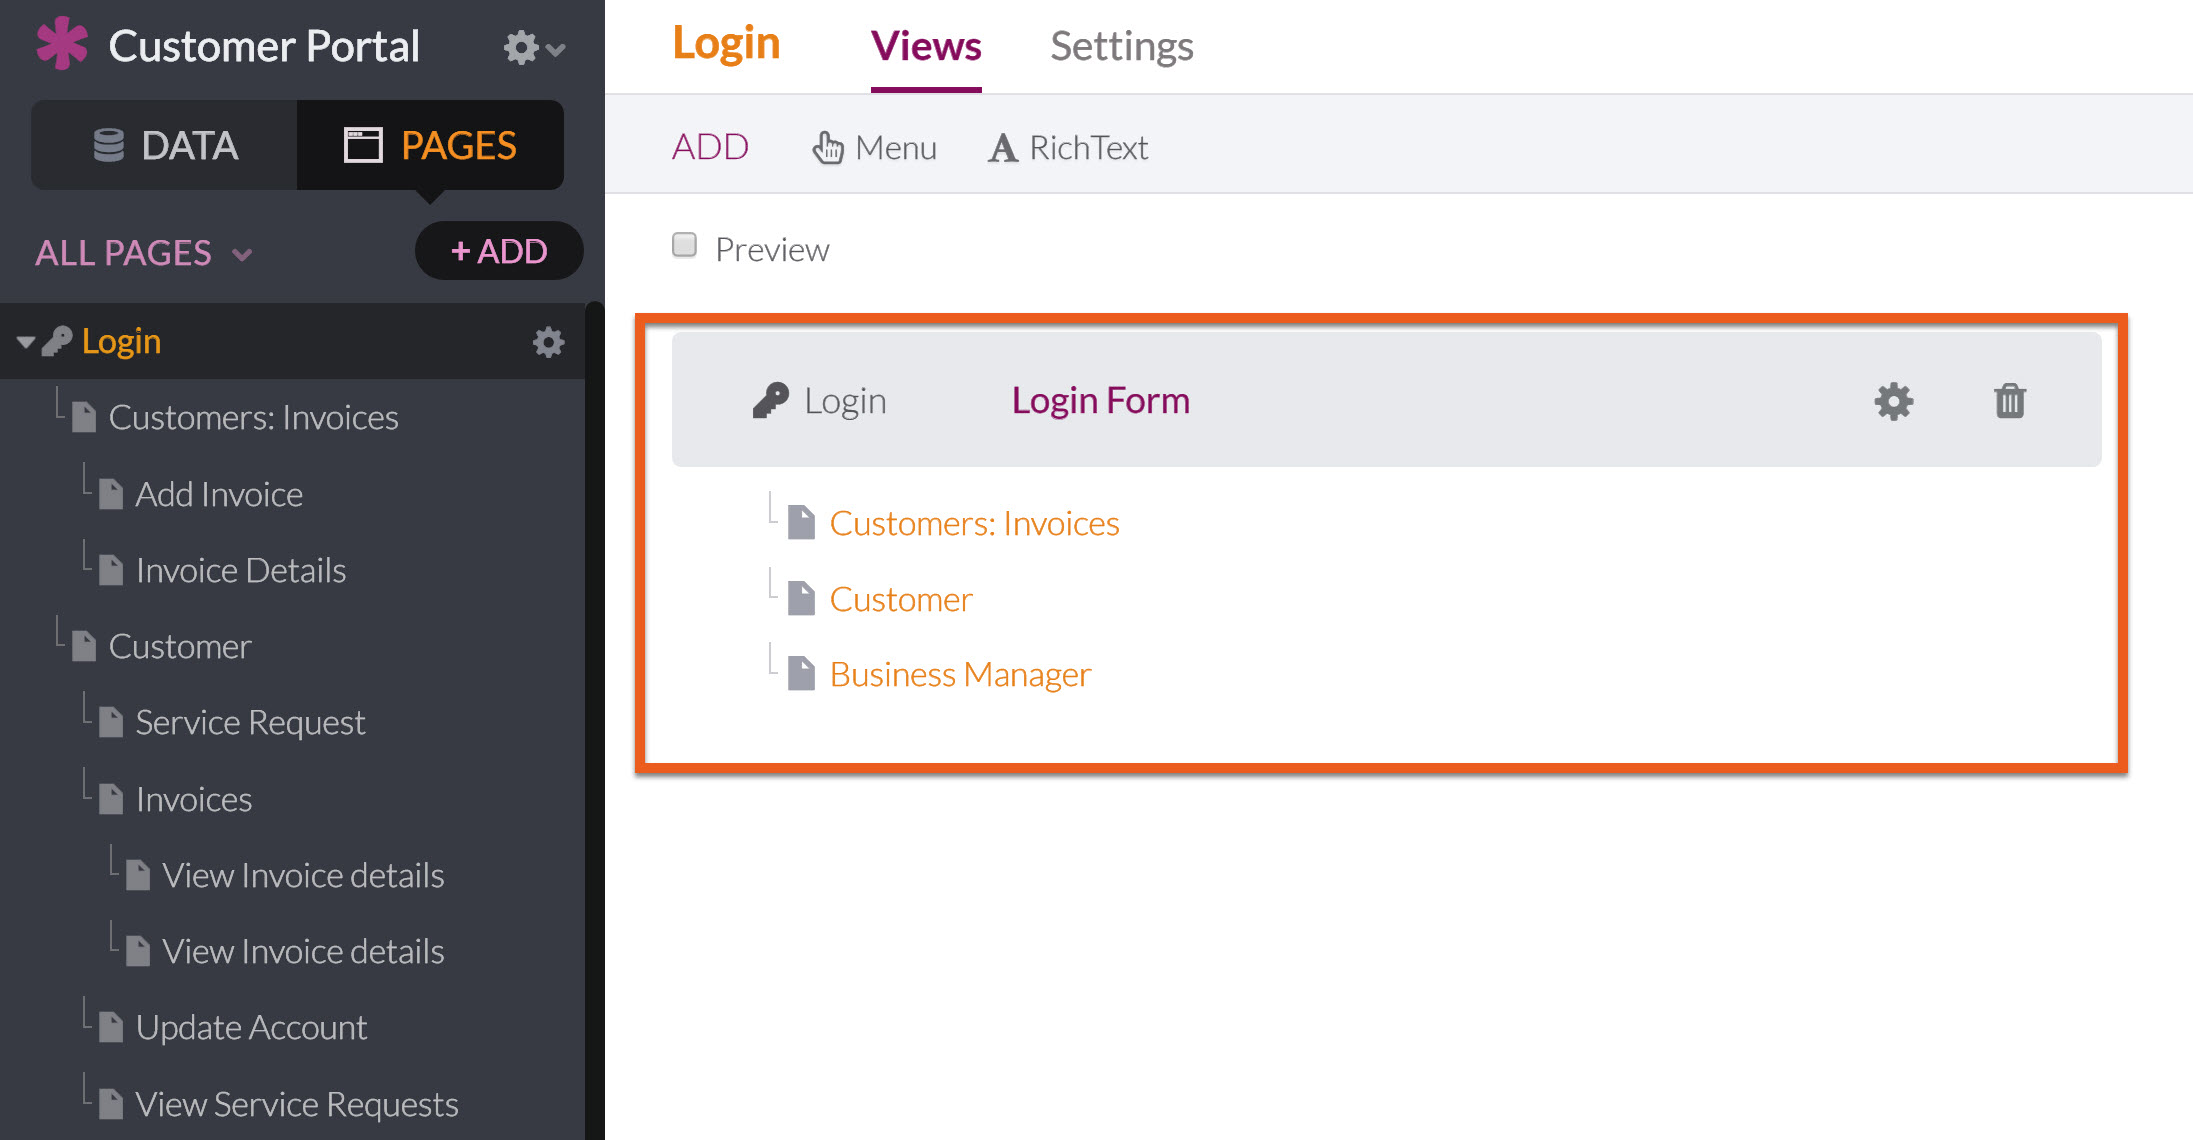Click the page icon beside Service Request
Screen dimensions: 2193x1140
coord(111,722)
